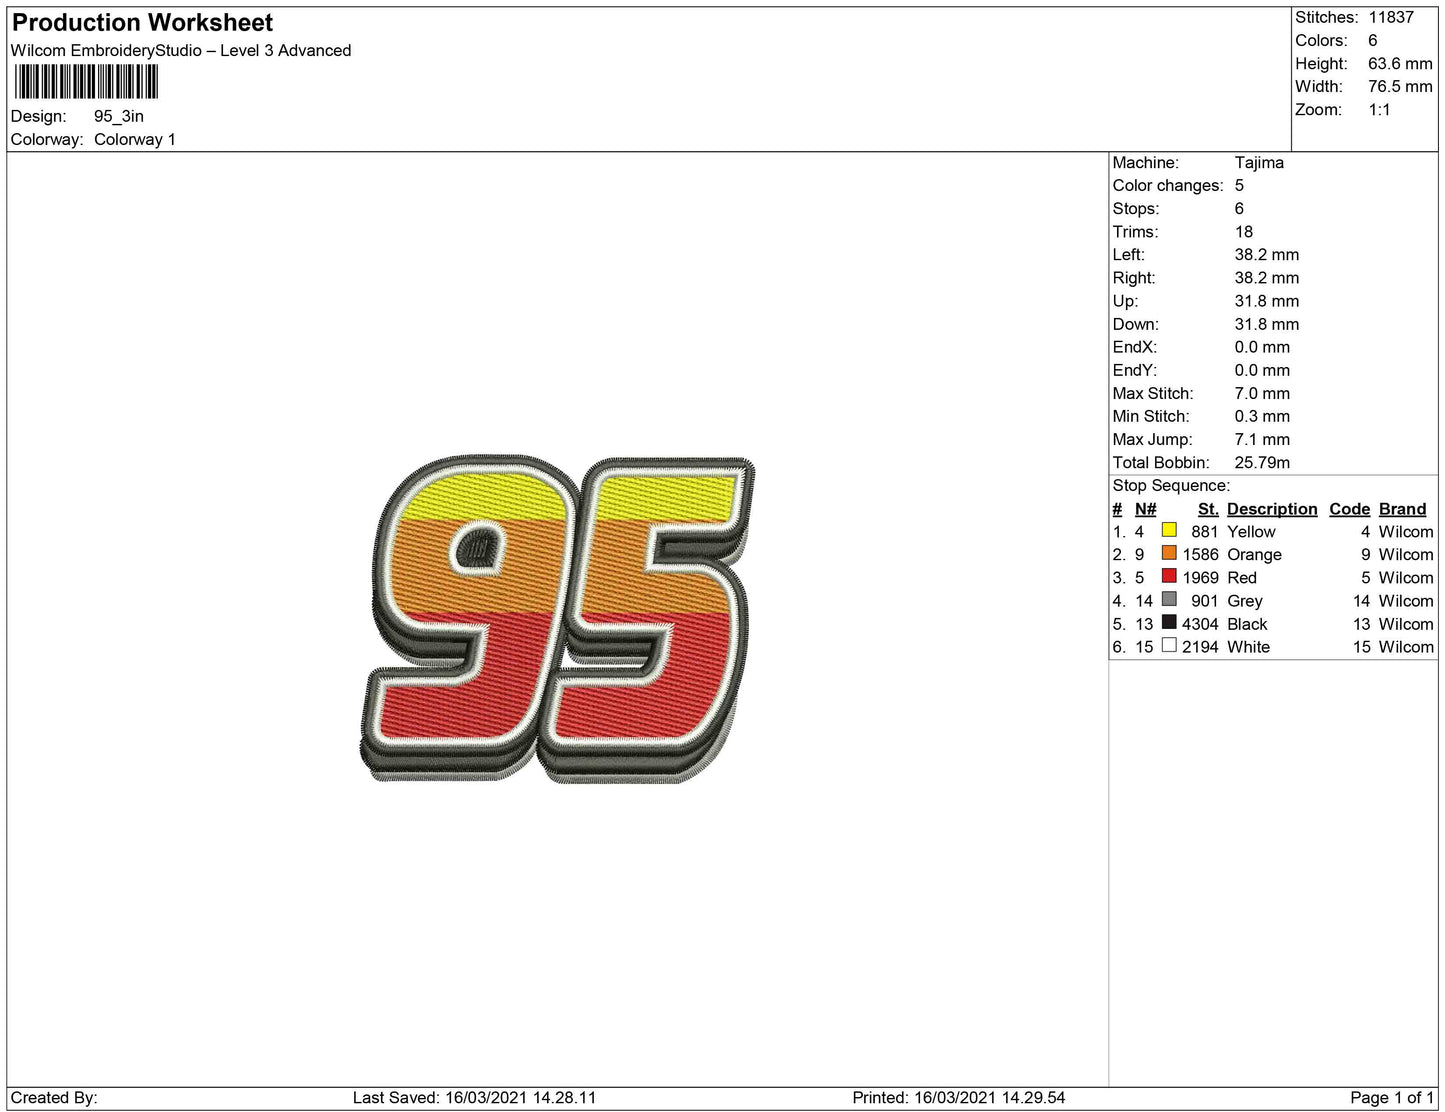This screenshot has width=1445, height=1112.
Task: Select the orange thread color swatch
Action: click(1169, 553)
